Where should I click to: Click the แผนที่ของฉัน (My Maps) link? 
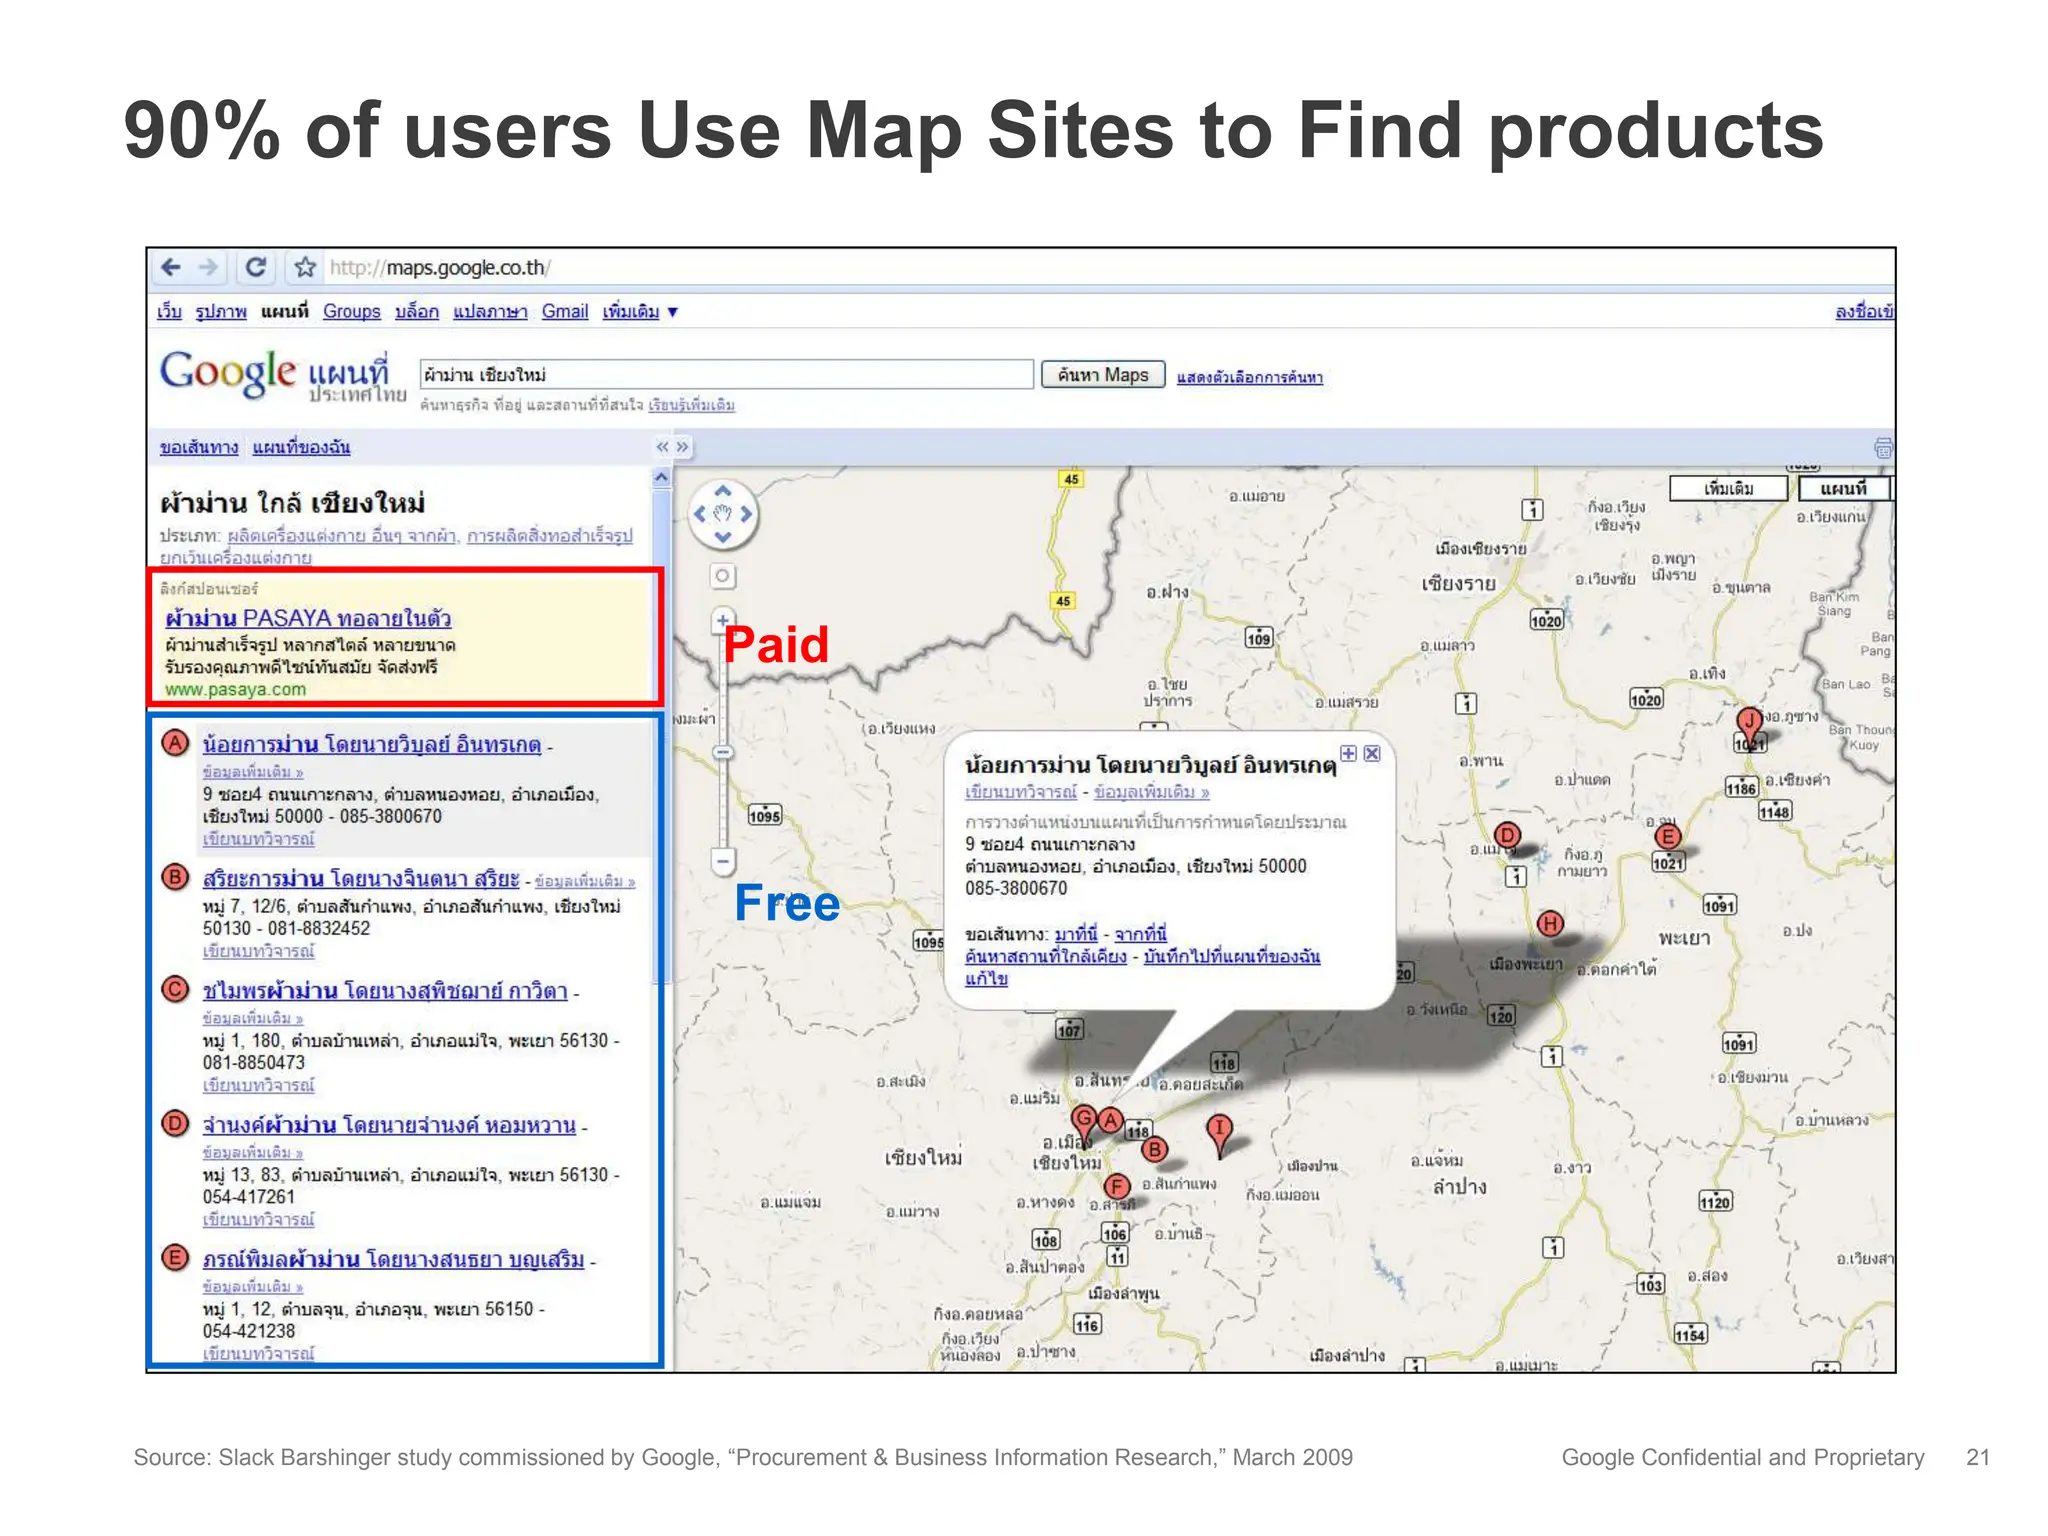point(301,447)
